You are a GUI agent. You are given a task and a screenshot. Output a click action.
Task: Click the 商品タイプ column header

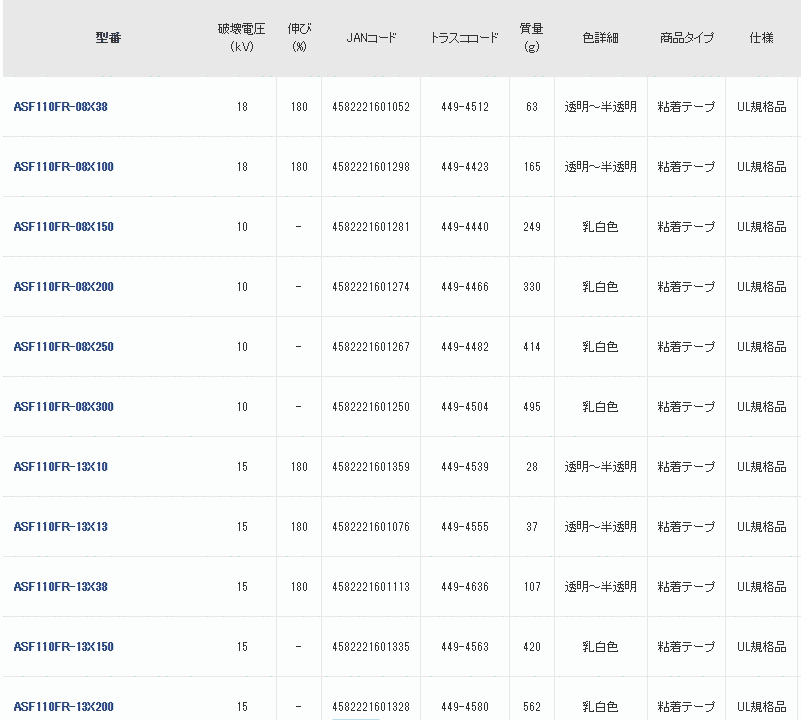click(x=686, y=38)
